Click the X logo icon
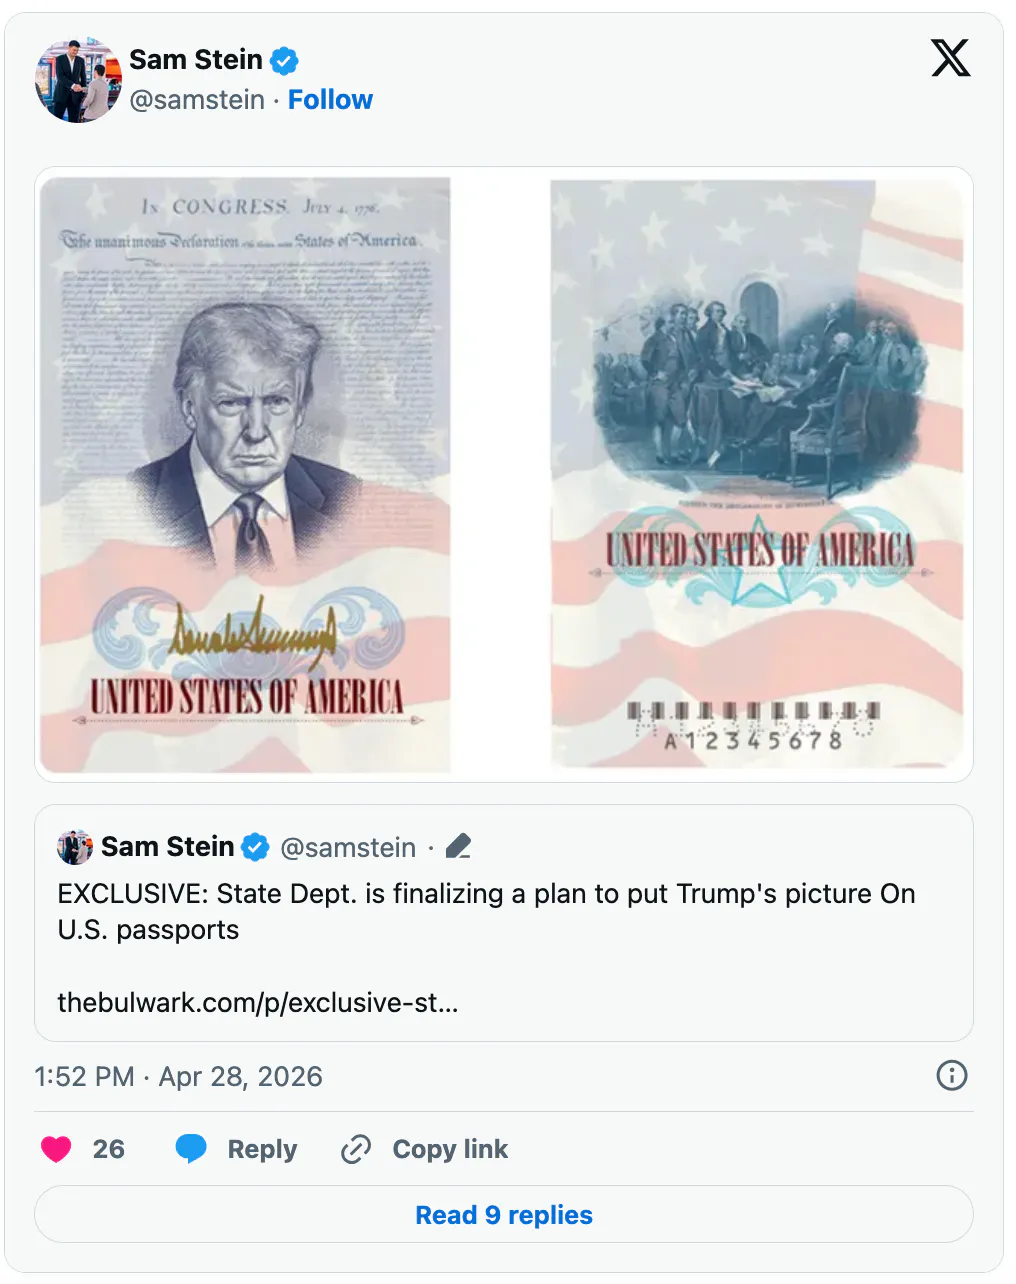Screen dimensions: 1016x1284 click(x=950, y=58)
